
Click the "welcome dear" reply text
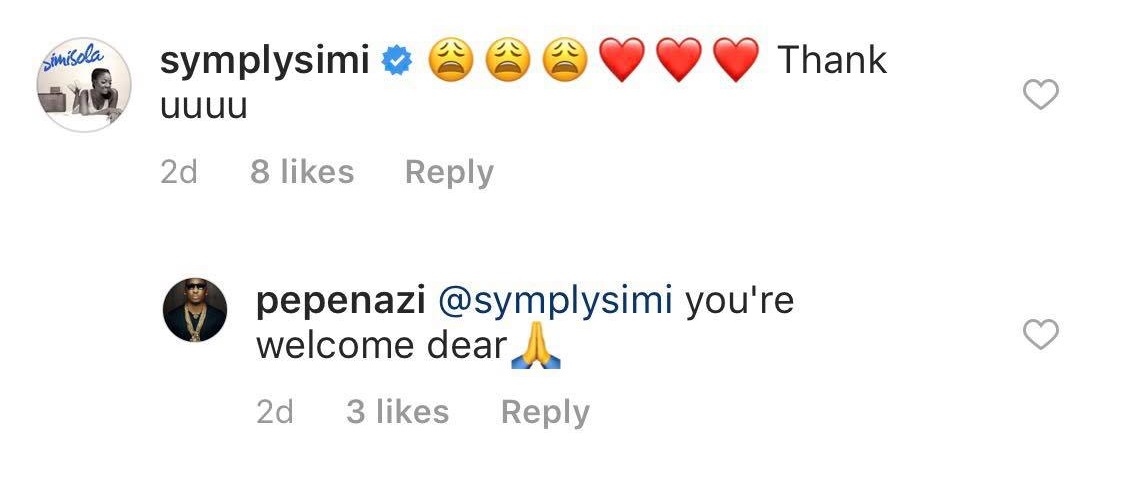coord(380,346)
